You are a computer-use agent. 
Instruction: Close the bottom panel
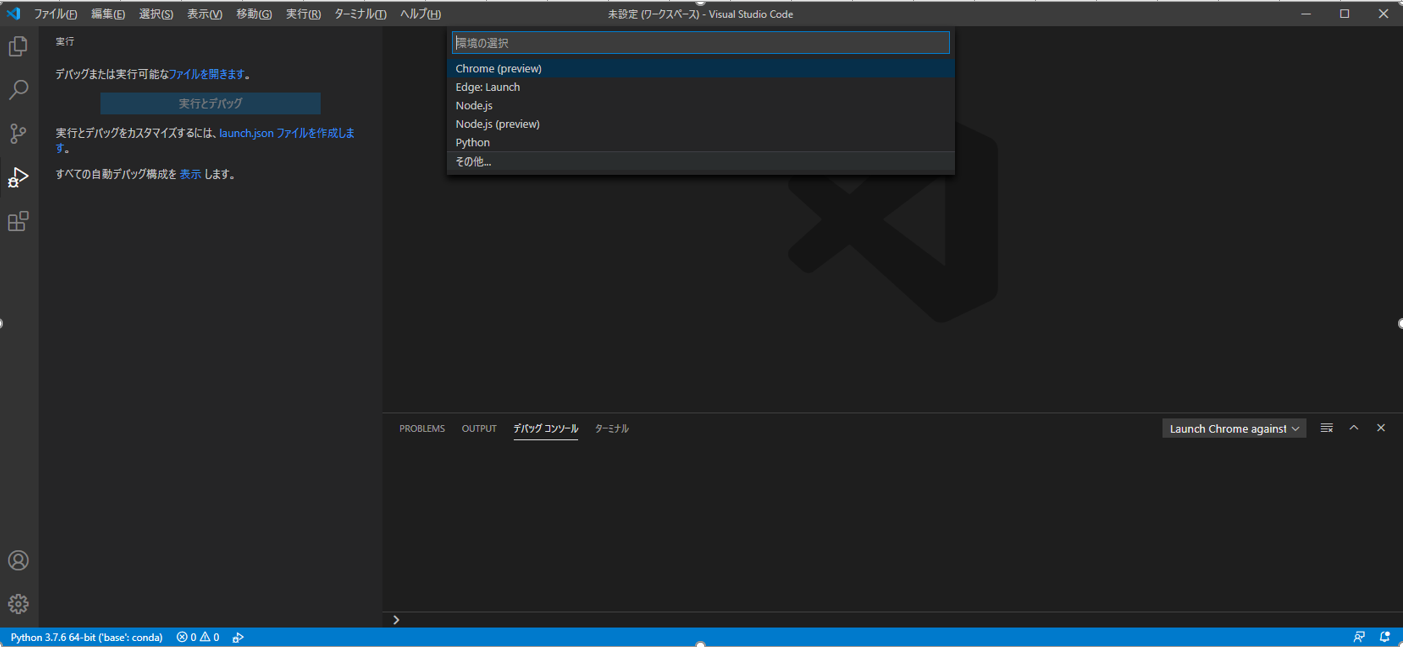[x=1381, y=428]
